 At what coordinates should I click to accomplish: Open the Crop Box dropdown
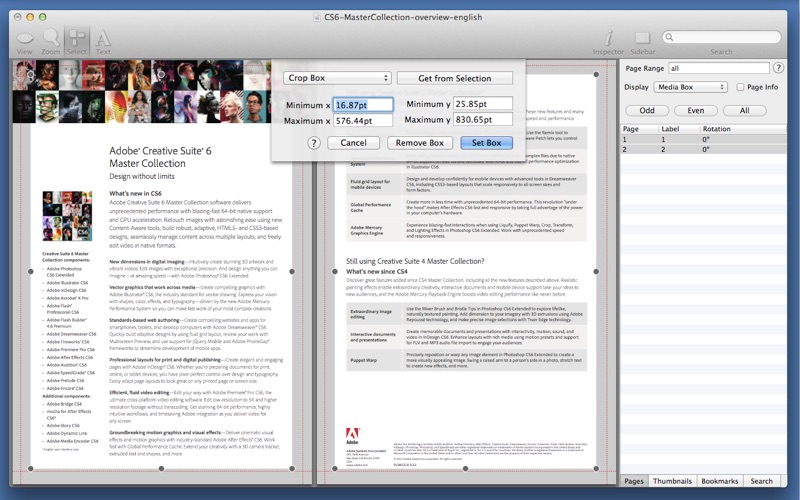coord(337,78)
